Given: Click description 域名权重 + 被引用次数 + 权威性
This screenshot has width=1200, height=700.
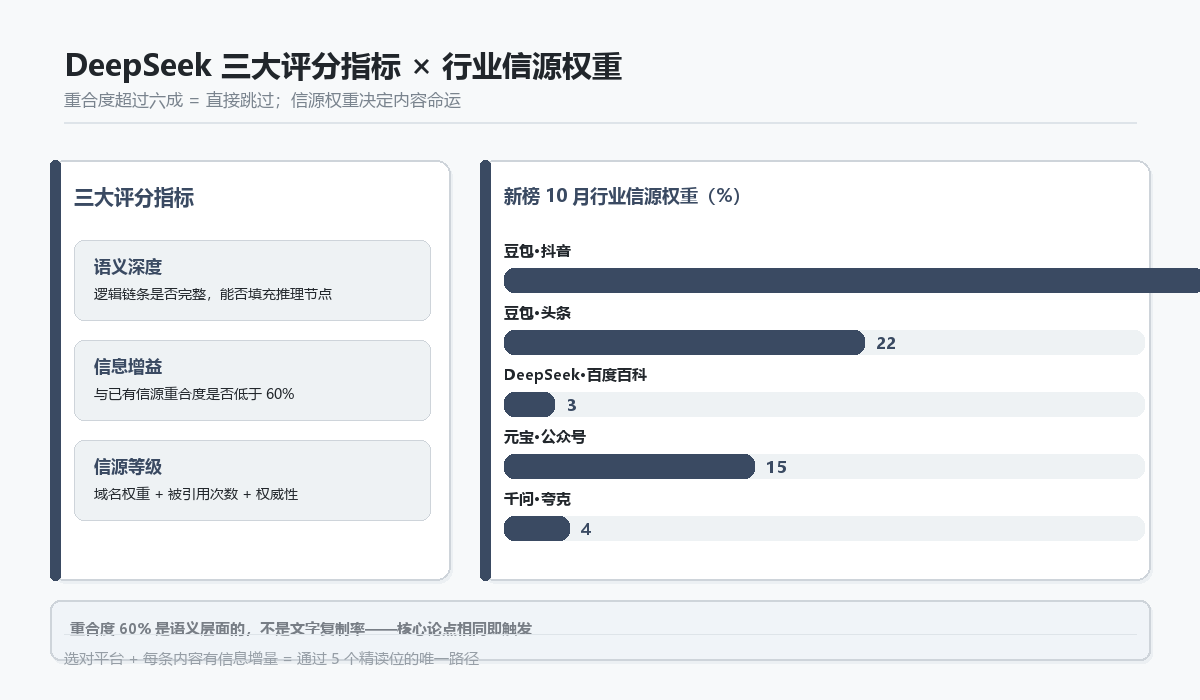Looking at the screenshot, I should tap(196, 494).
